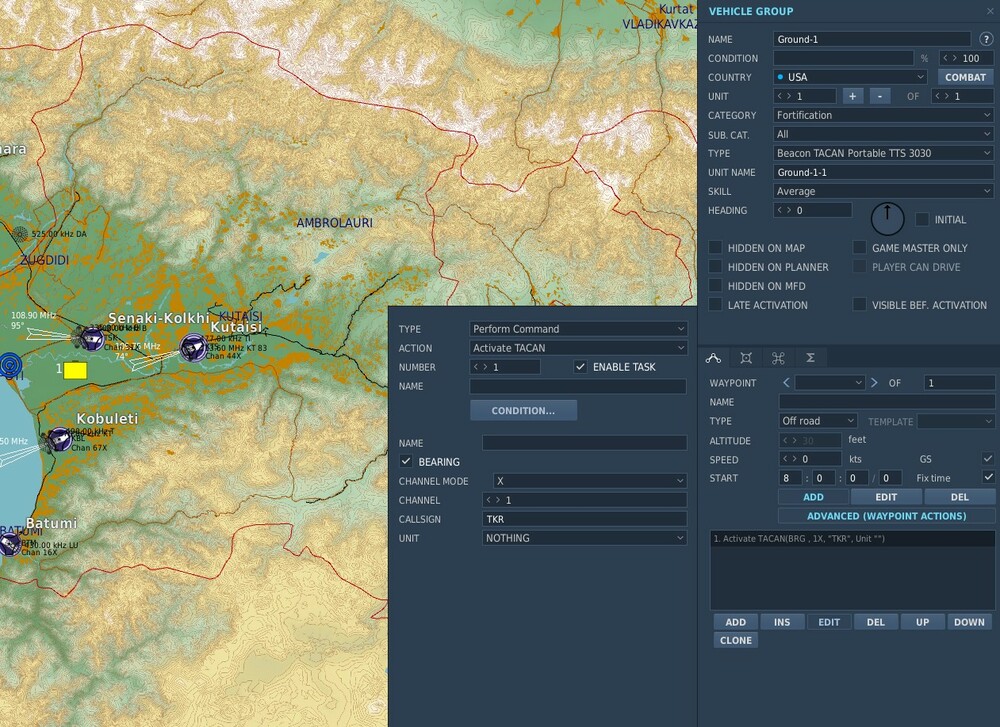Click the unit icon near Kobuleti
1000x727 pixels.
coord(58,438)
